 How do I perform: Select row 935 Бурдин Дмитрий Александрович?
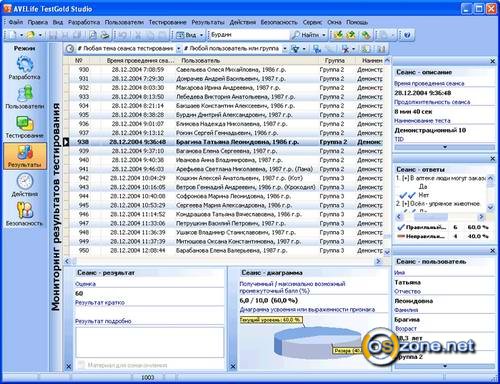226,115
